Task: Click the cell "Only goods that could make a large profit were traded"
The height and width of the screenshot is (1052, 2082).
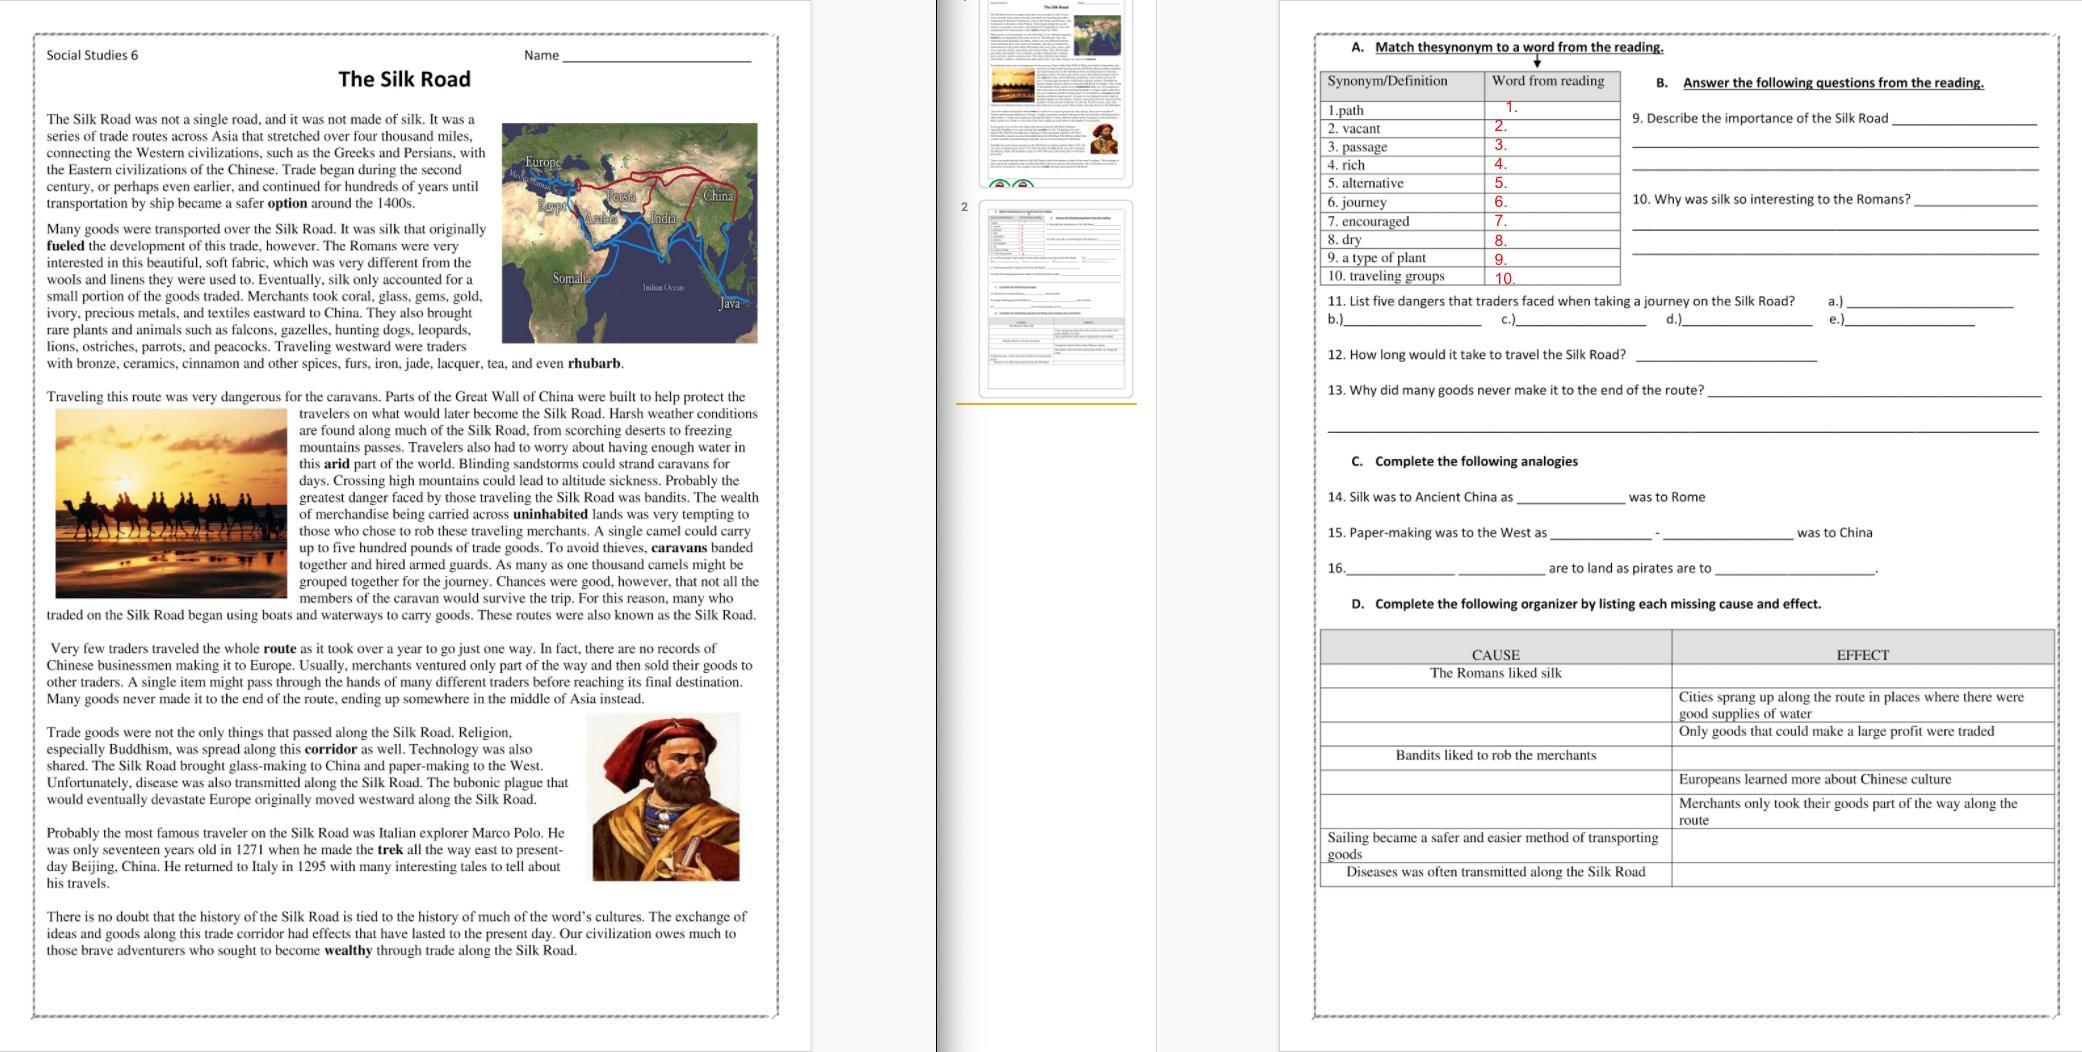Action: (1863, 733)
